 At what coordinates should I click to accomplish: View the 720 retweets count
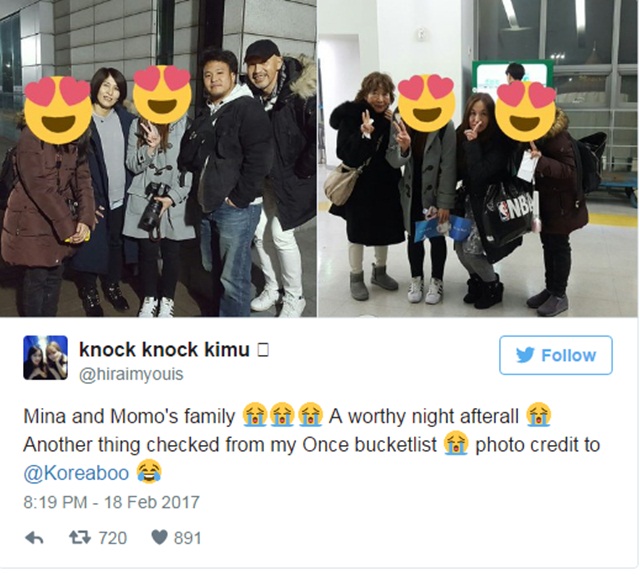pos(113,538)
